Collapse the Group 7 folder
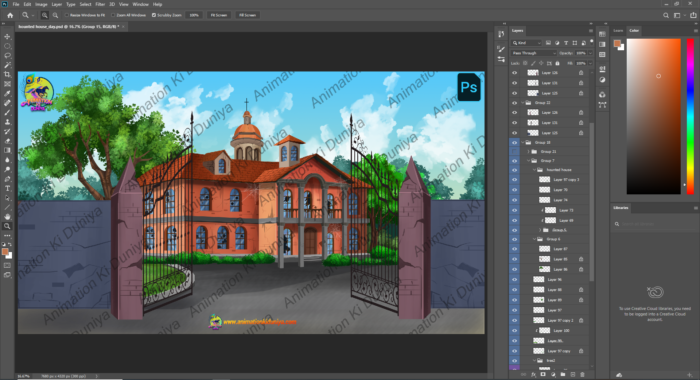The image size is (700, 380). click(x=529, y=161)
